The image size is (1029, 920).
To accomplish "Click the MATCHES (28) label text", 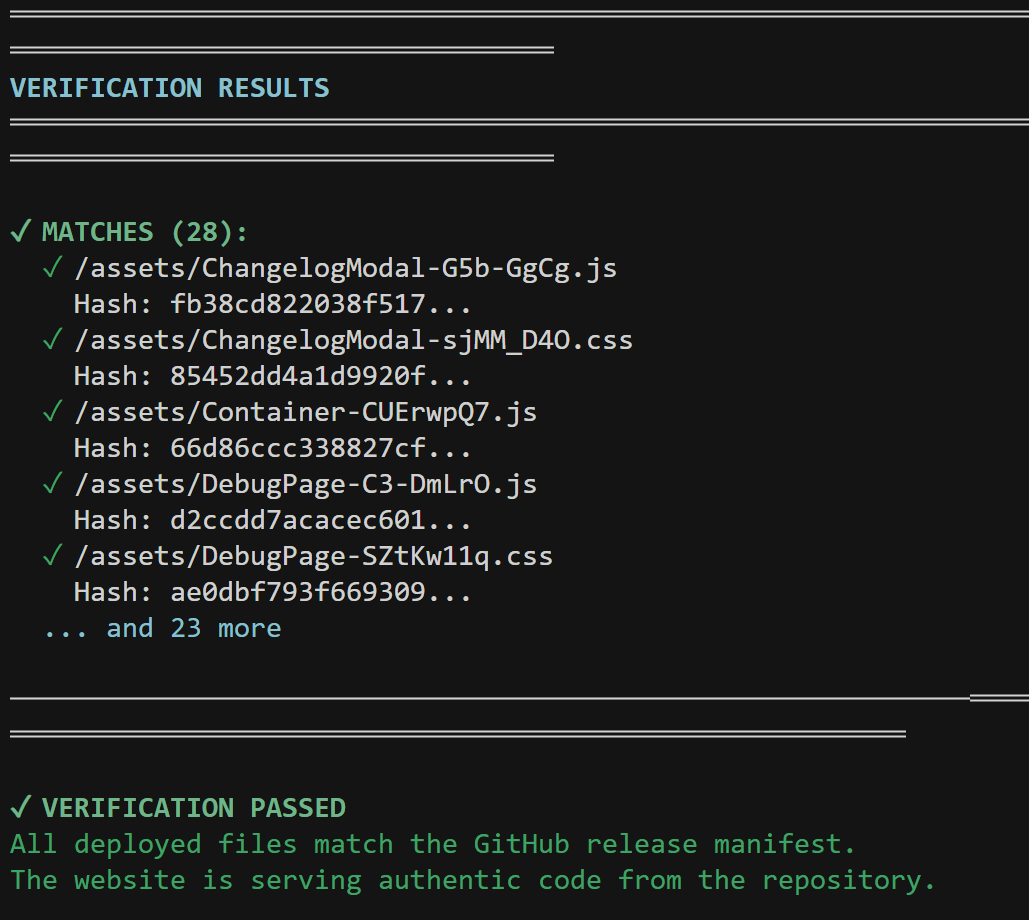I will 145,232.
